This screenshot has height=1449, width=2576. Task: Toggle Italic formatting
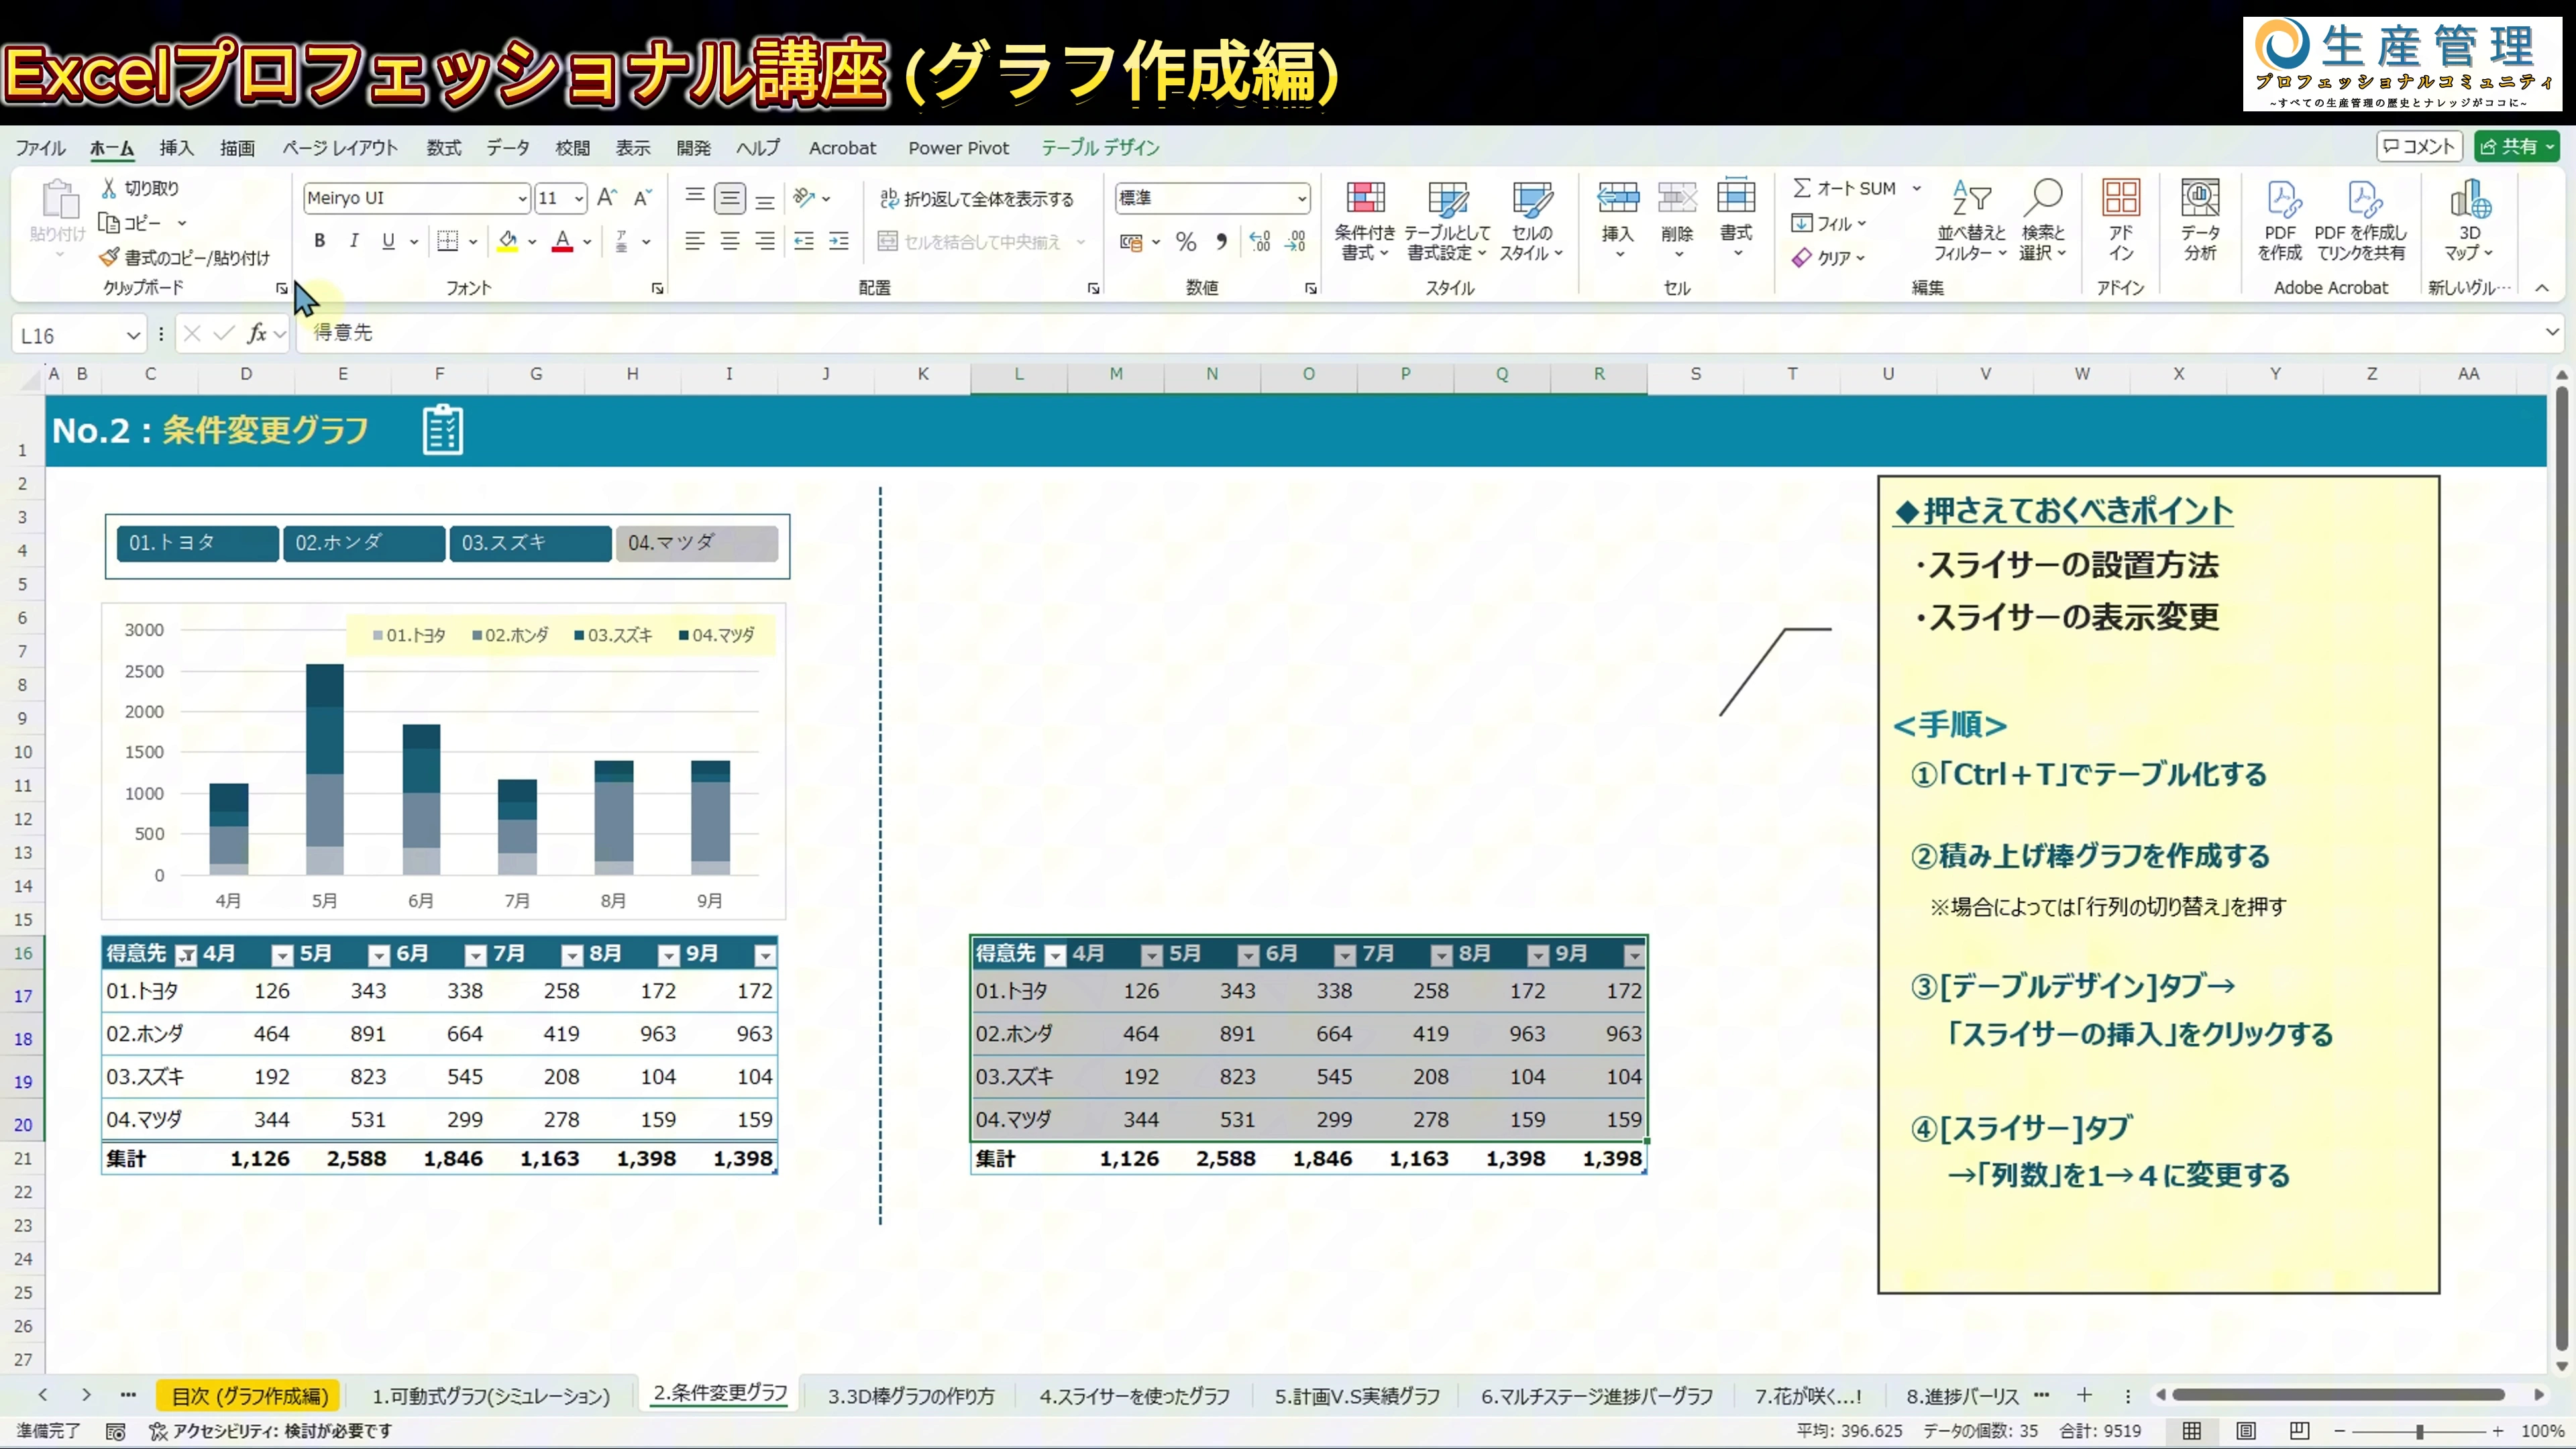pos(353,241)
